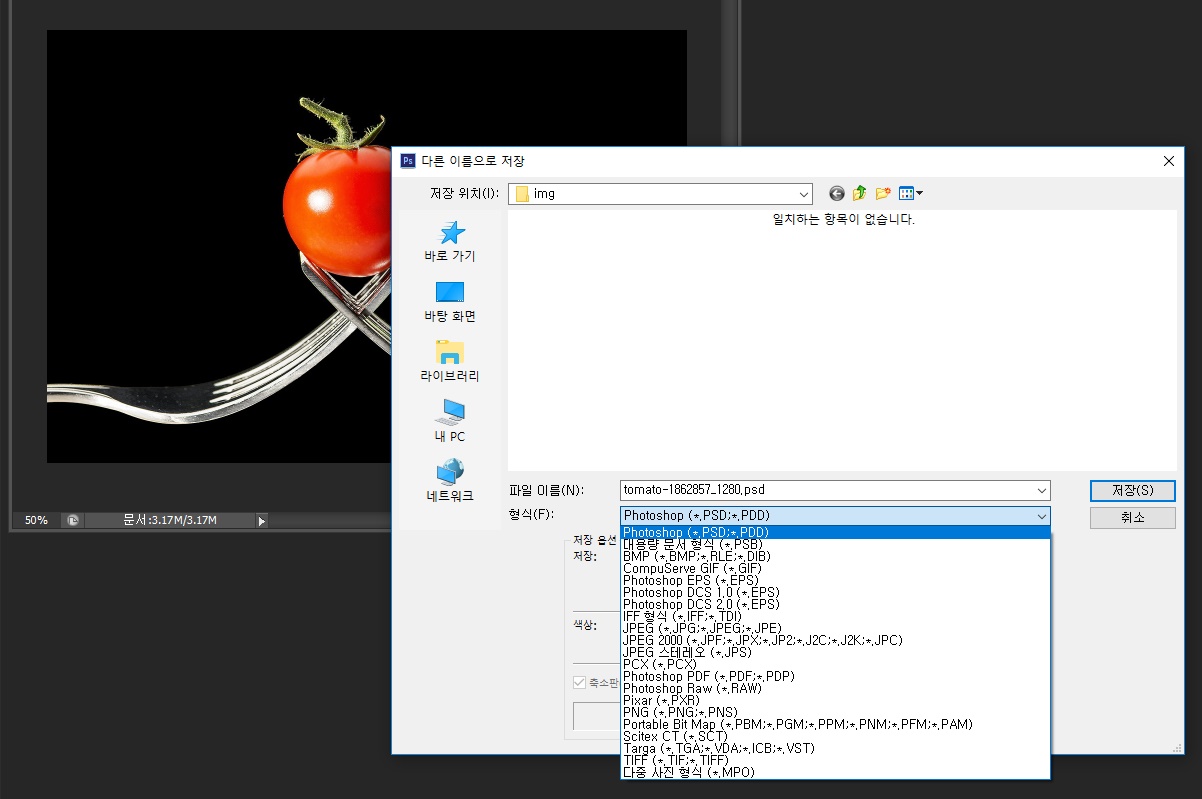1202x799 pixels.
Task: Open the view menu icon
Action: [x=910, y=194]
